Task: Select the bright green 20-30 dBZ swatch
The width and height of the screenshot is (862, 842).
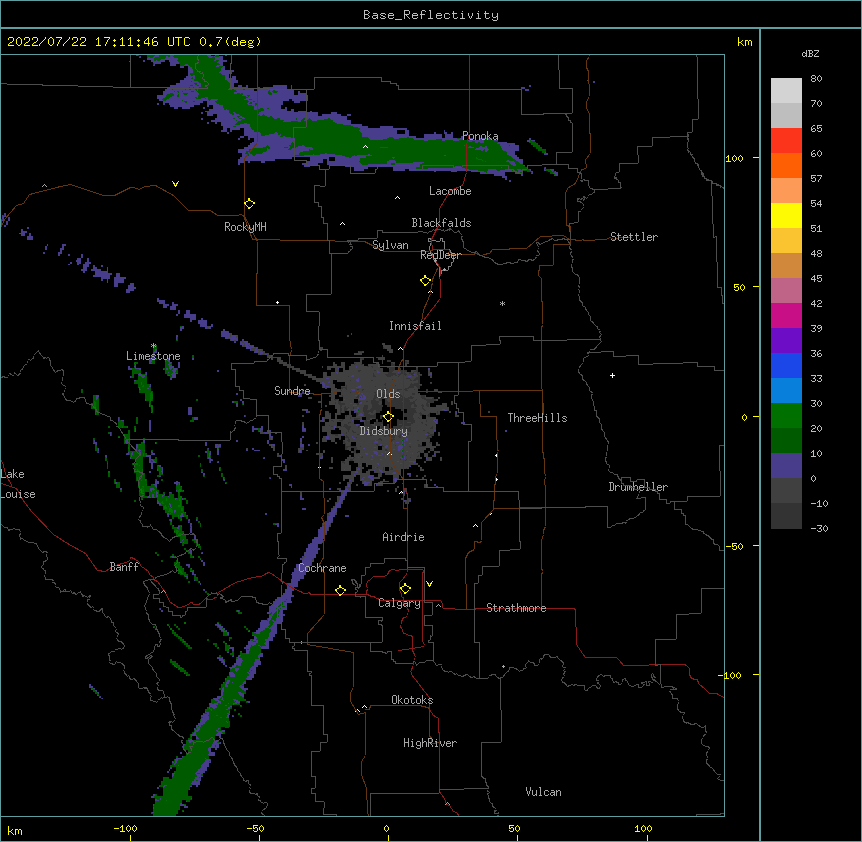Action: point(786,416)
